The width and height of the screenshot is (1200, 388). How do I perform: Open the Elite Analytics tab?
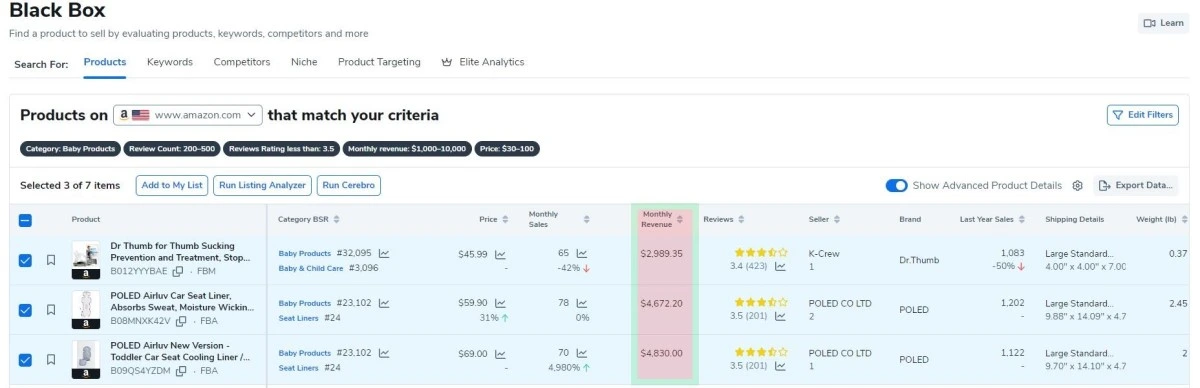pyautogui.click(x=483, y=62)
